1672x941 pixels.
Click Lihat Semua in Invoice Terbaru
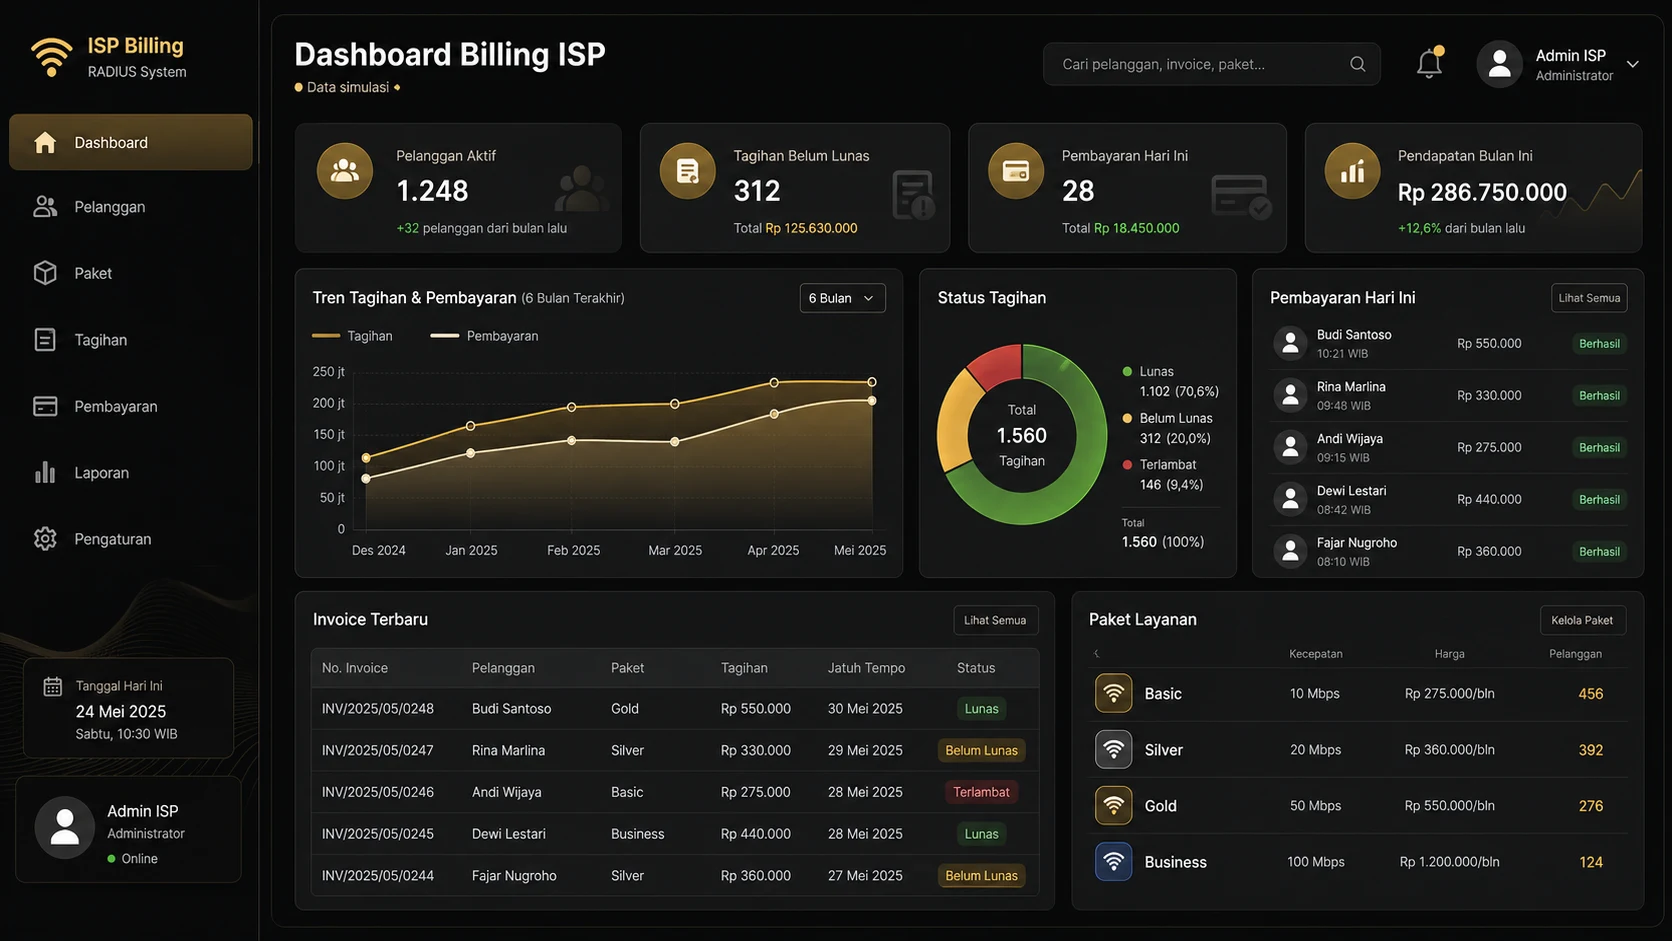coord(995,620)
